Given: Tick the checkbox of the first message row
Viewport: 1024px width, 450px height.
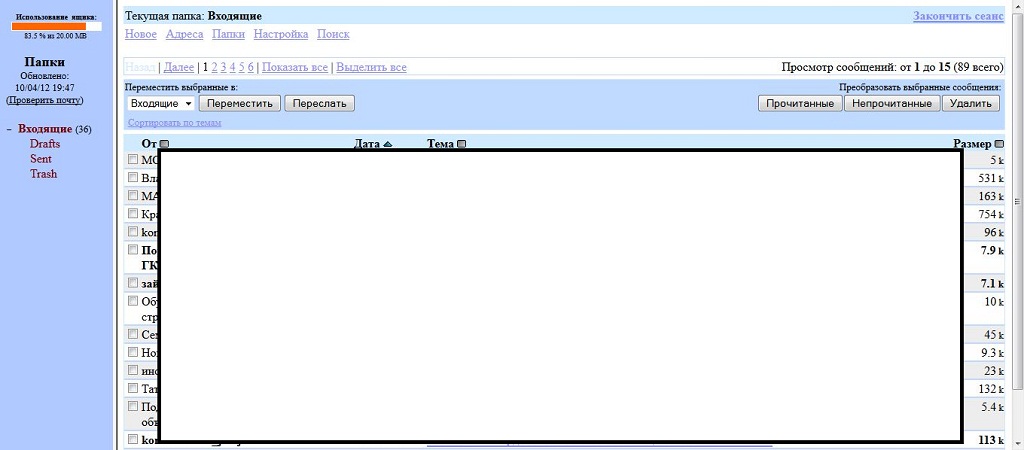Looking at the screenshot, I should click(x=133, y=160).
